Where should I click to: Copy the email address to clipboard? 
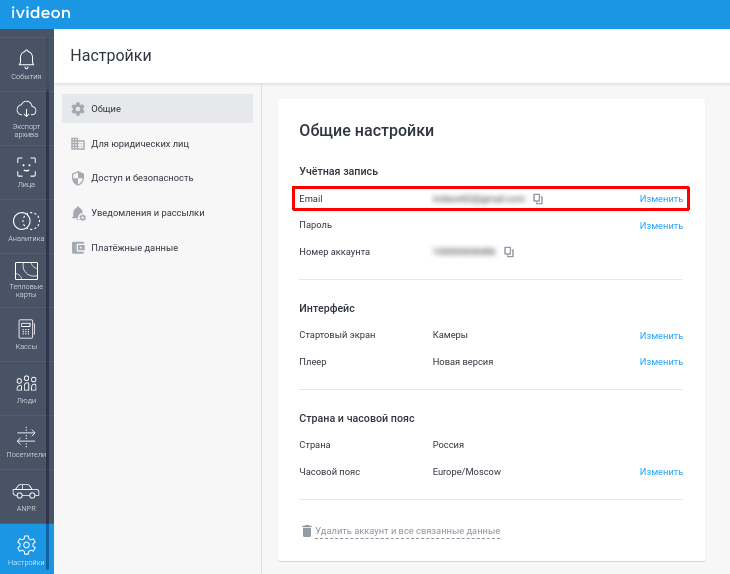coord(538,199)
